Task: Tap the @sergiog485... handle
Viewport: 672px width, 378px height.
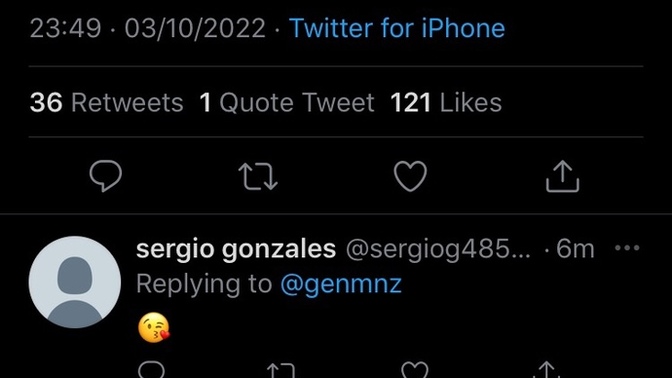Action: point(438,249)
